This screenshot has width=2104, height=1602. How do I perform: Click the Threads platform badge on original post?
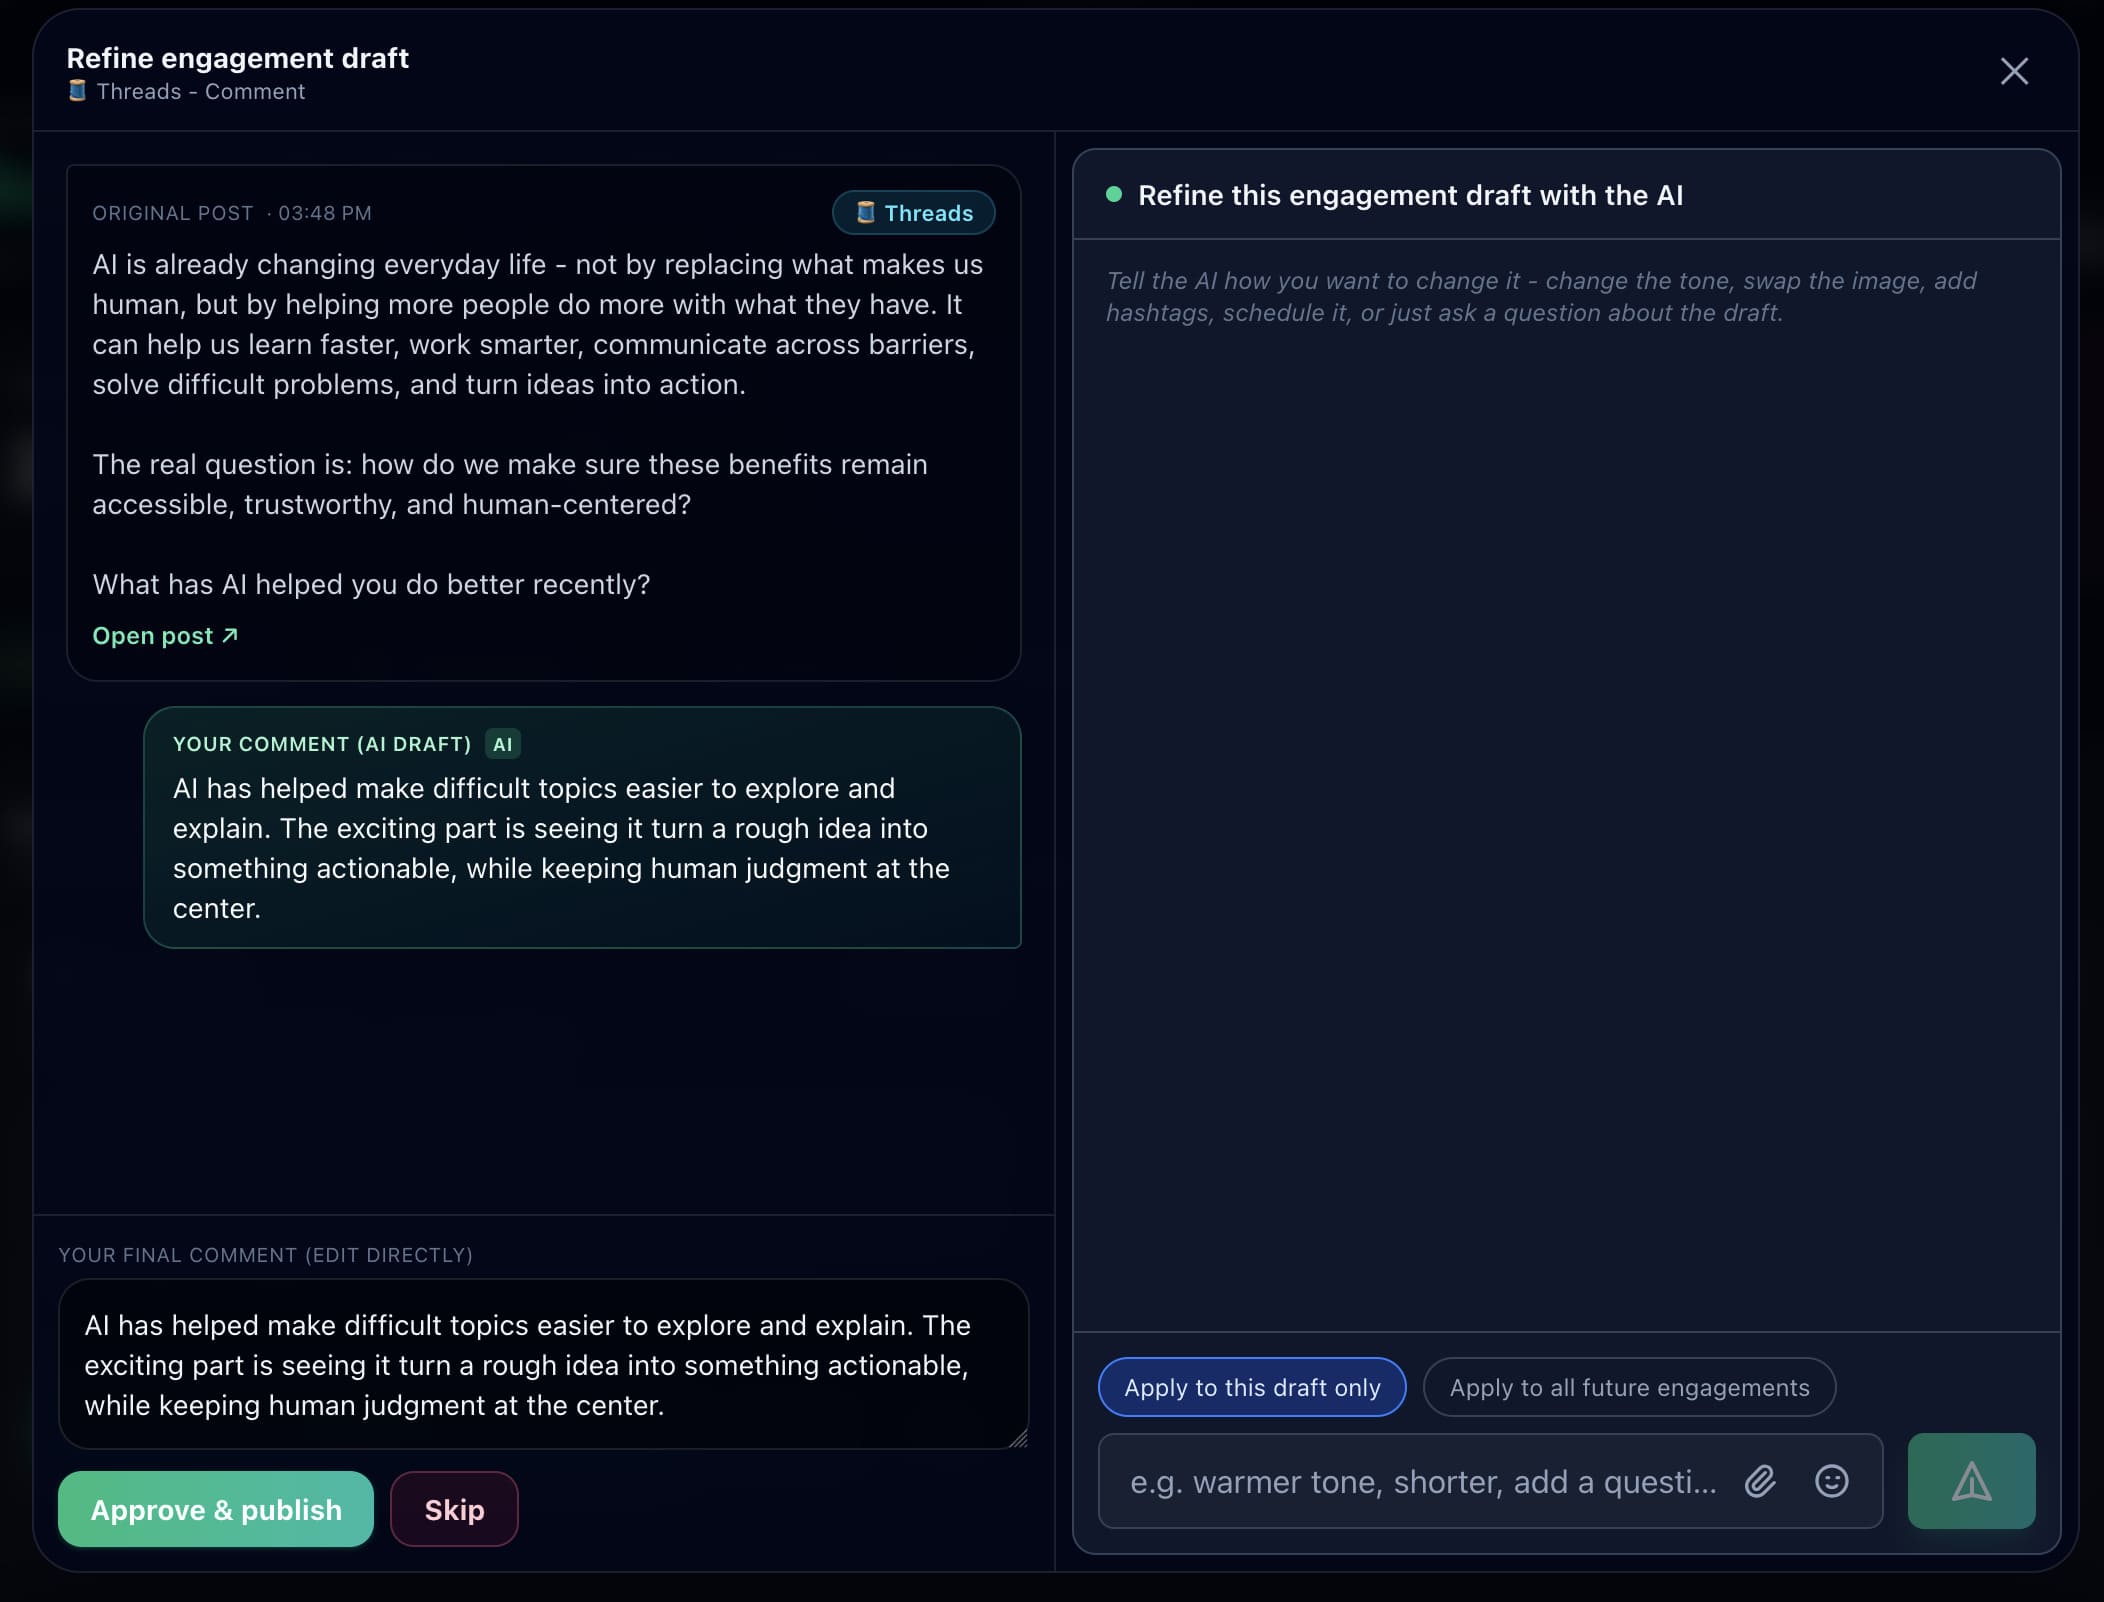914,213
